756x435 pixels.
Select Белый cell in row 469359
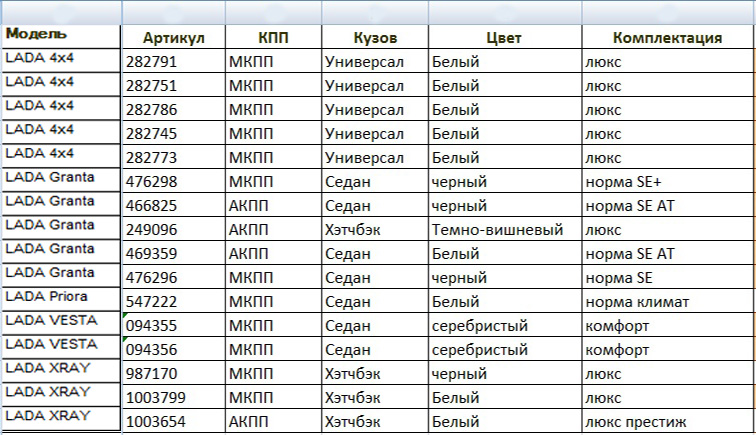pos(505,253)
